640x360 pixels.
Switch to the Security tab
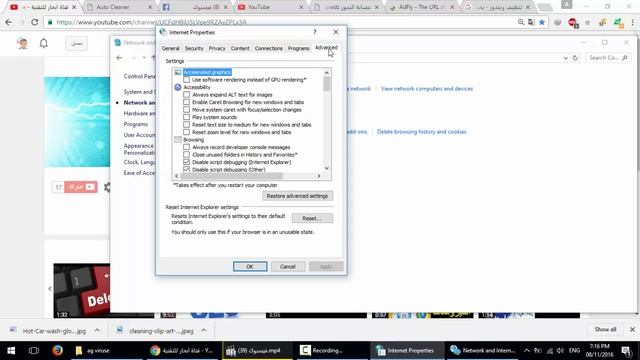[x=194, y=48]
